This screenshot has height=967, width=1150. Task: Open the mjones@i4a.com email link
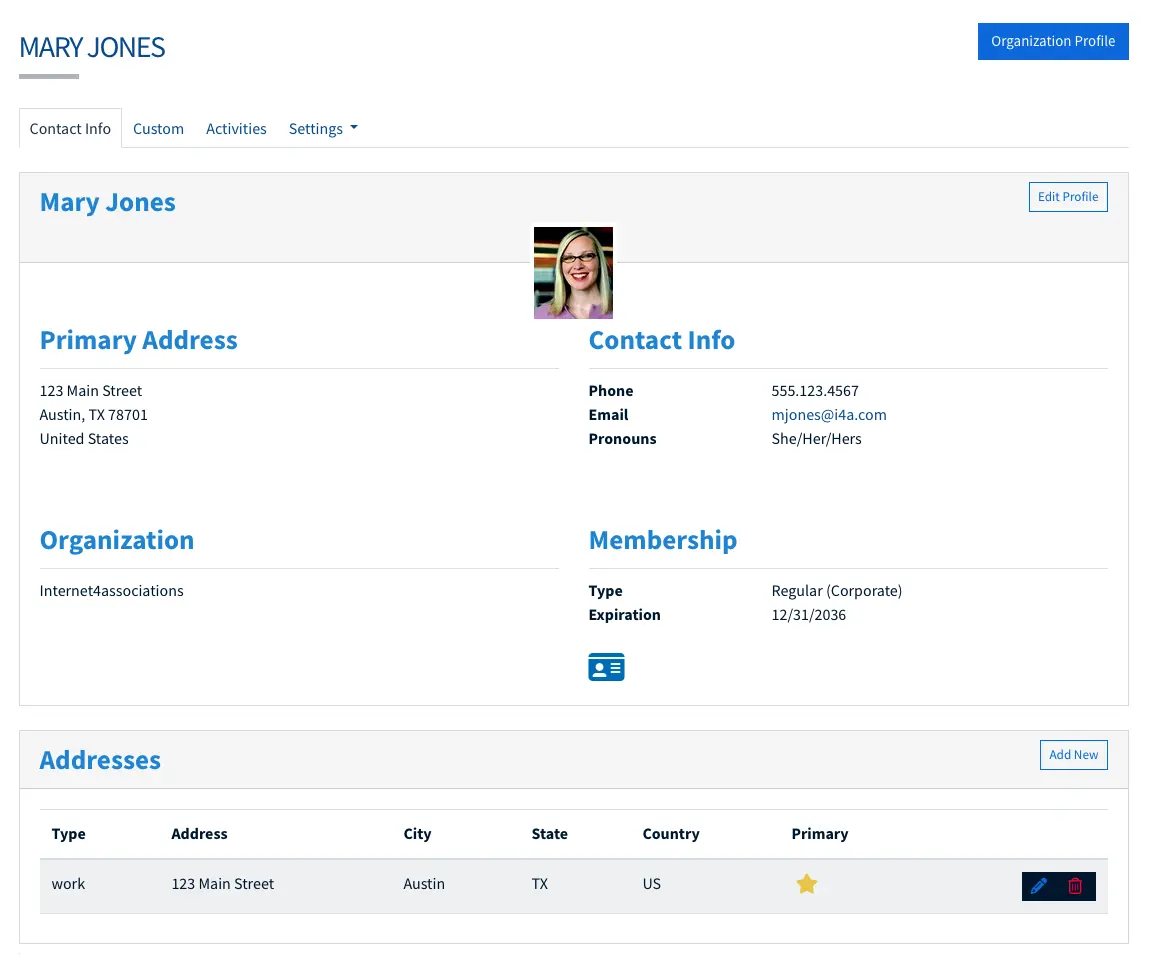[829, 414]
